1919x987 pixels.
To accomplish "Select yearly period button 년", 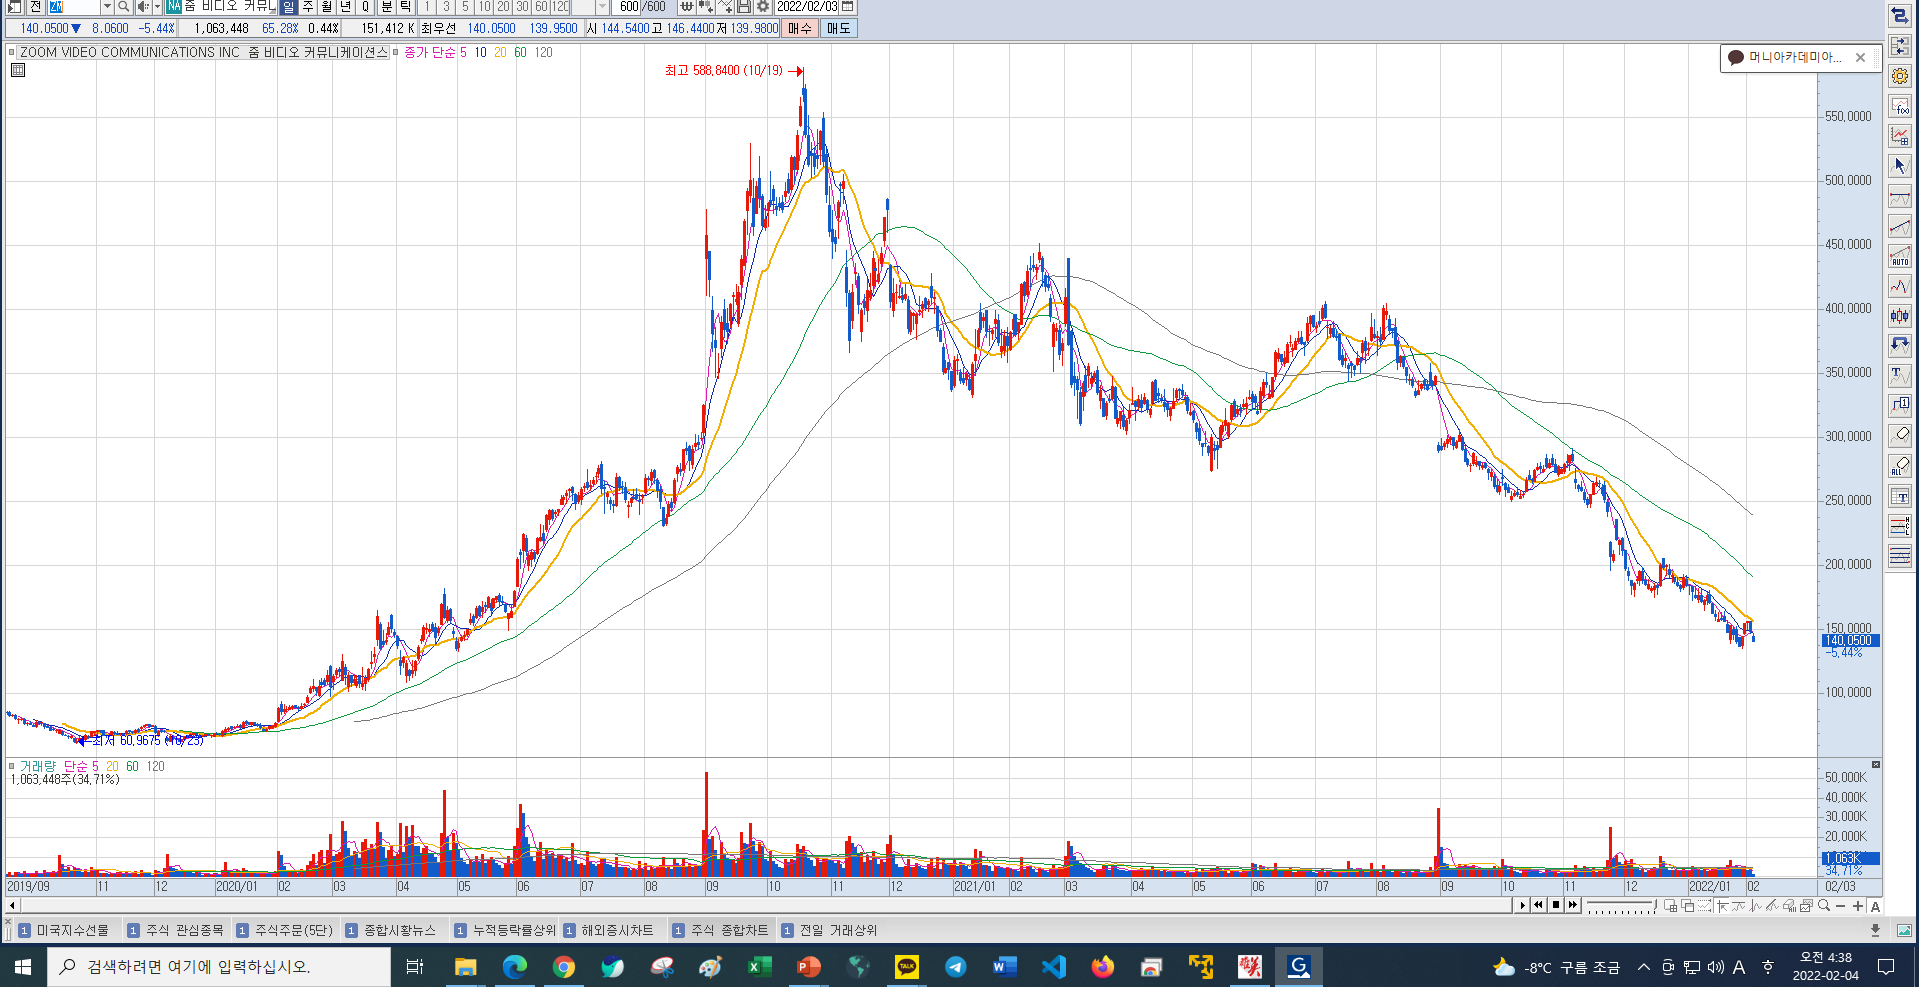I will 346,7.
